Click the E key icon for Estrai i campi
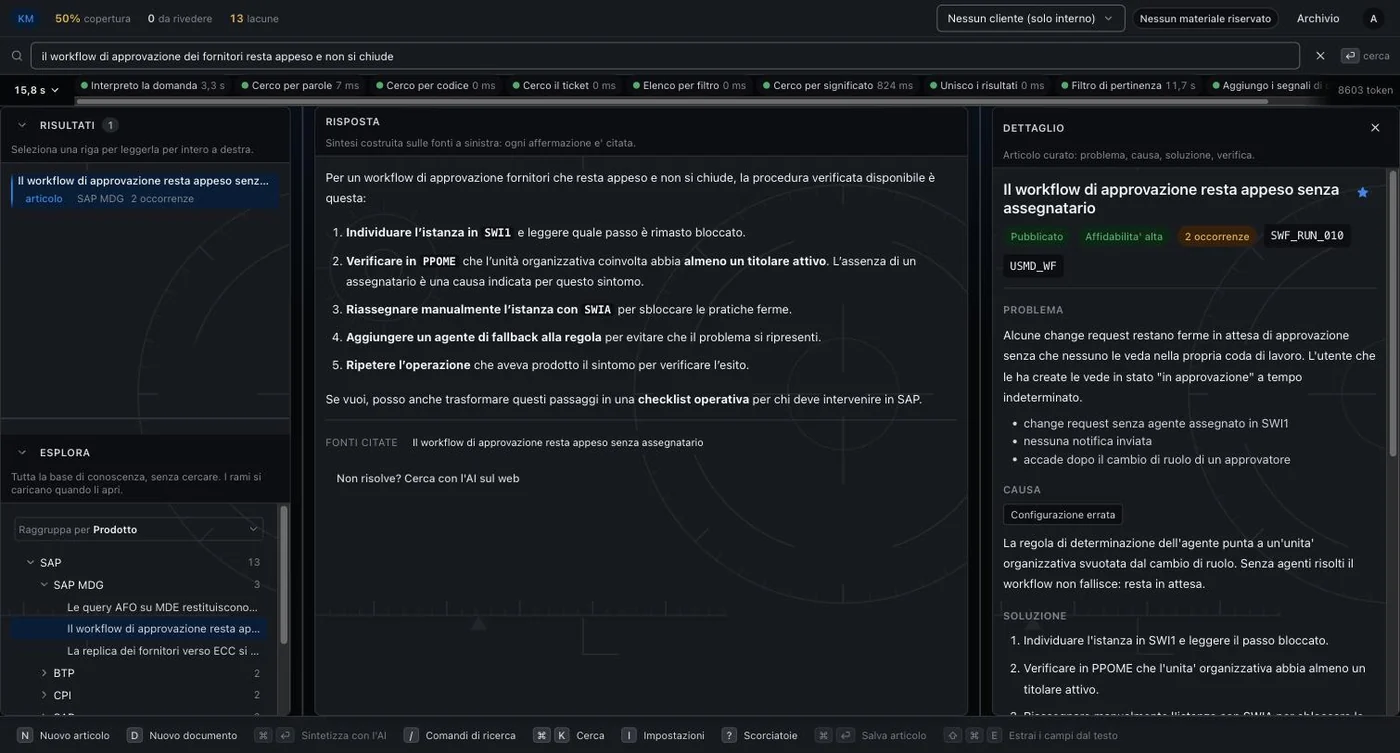 [x=993, y=735]
